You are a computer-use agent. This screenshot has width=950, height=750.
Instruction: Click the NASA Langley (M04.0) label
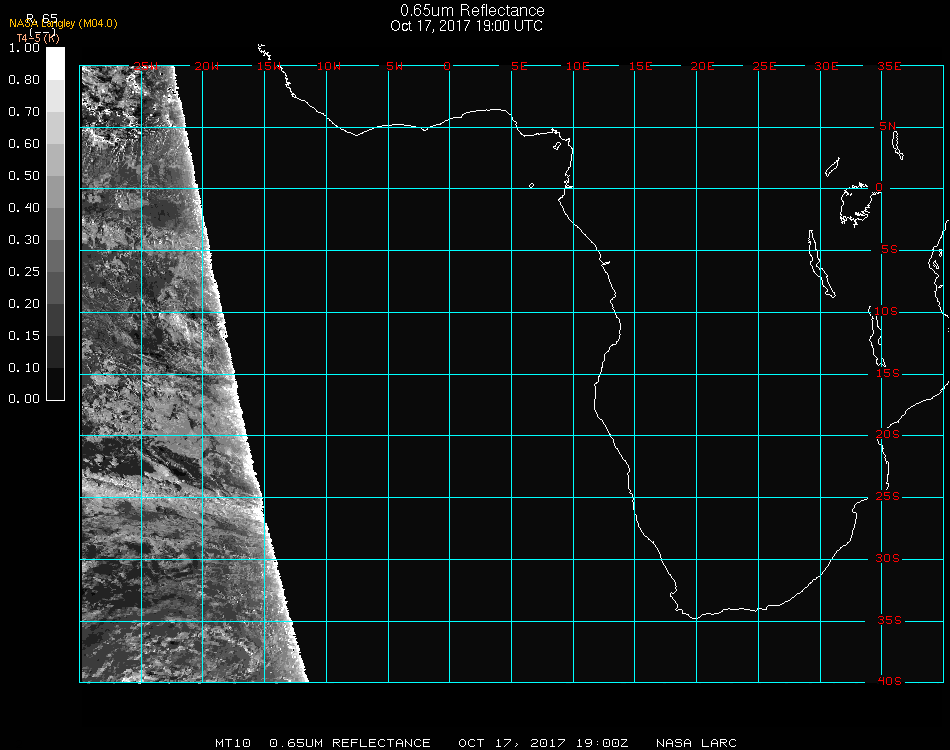(63, 24)
